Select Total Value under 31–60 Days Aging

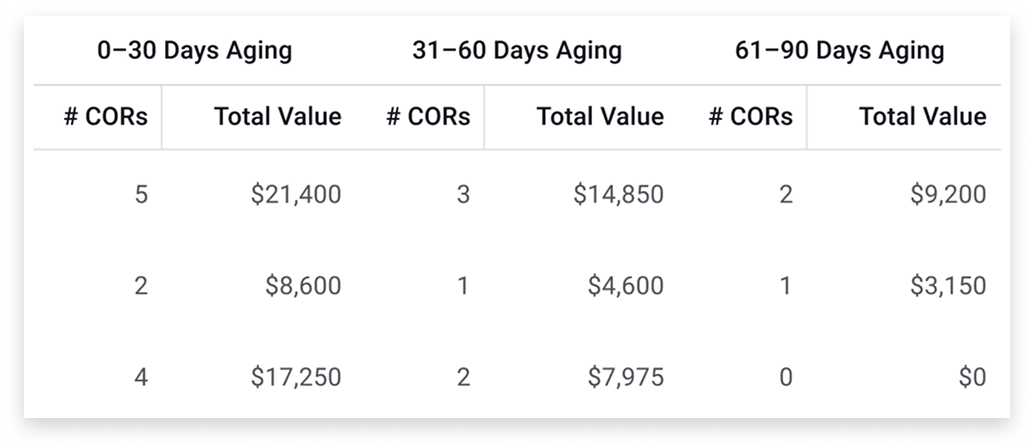click(x=600, y=116)
